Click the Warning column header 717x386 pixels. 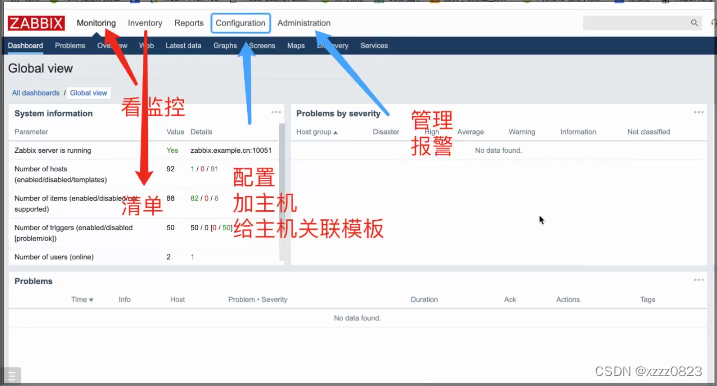(522, 132)
